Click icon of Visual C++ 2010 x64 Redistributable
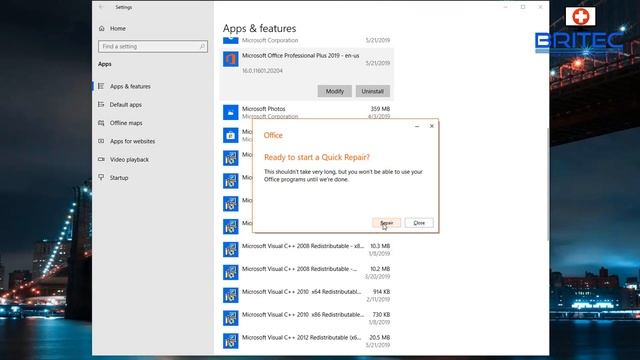 point(231,295)
